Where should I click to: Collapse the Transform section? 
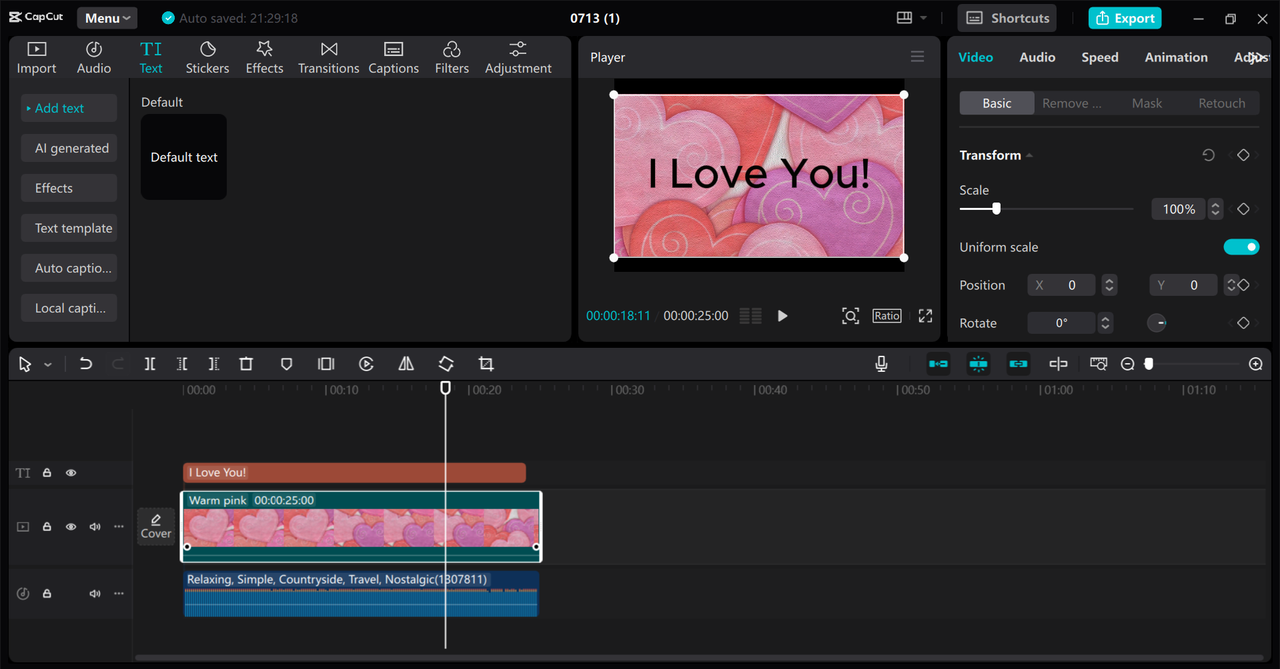pos(1030,156)
